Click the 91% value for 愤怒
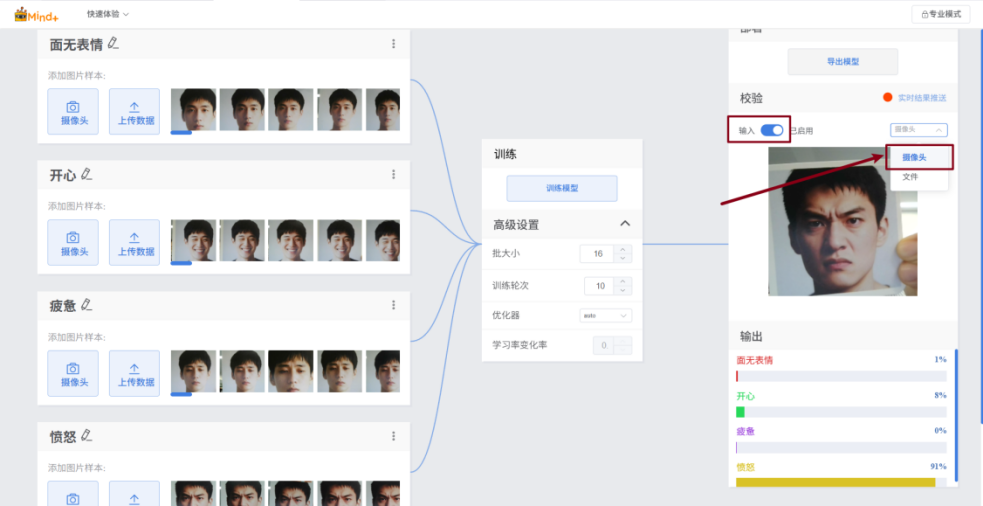The height and width of the screenshot is (506, 983). coord(938,466)
